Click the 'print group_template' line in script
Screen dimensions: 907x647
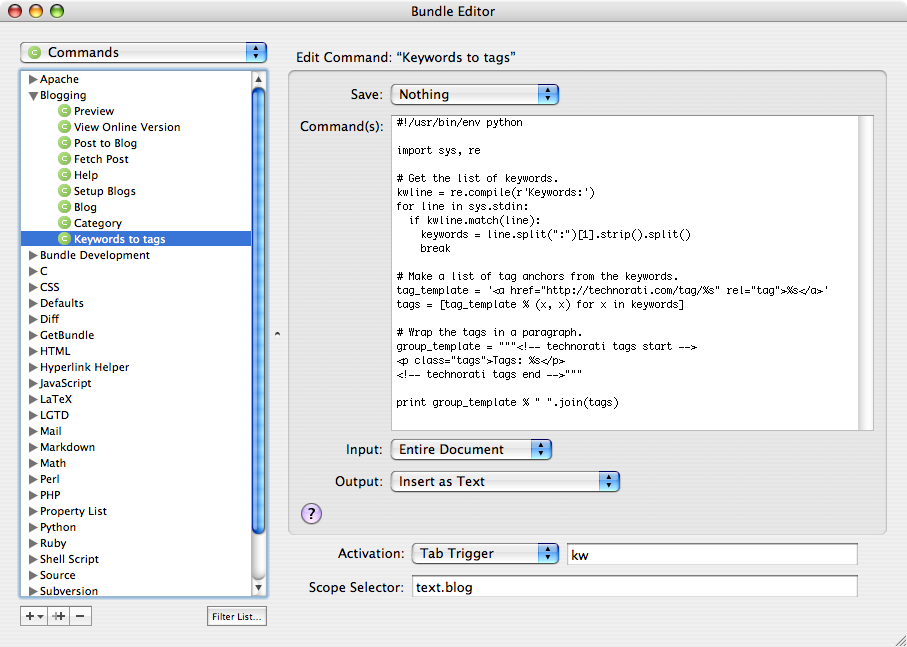tap(507, 402)
